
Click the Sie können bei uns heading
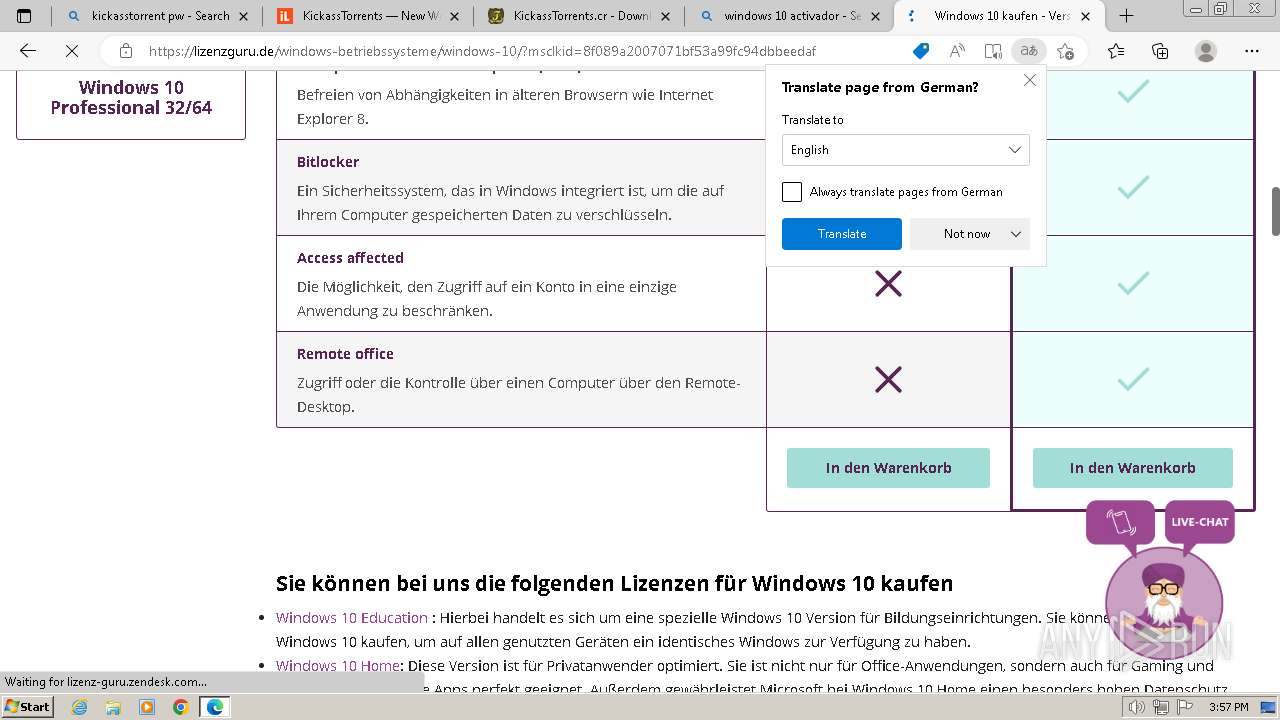pyautogui.click(x=614, y=583)
